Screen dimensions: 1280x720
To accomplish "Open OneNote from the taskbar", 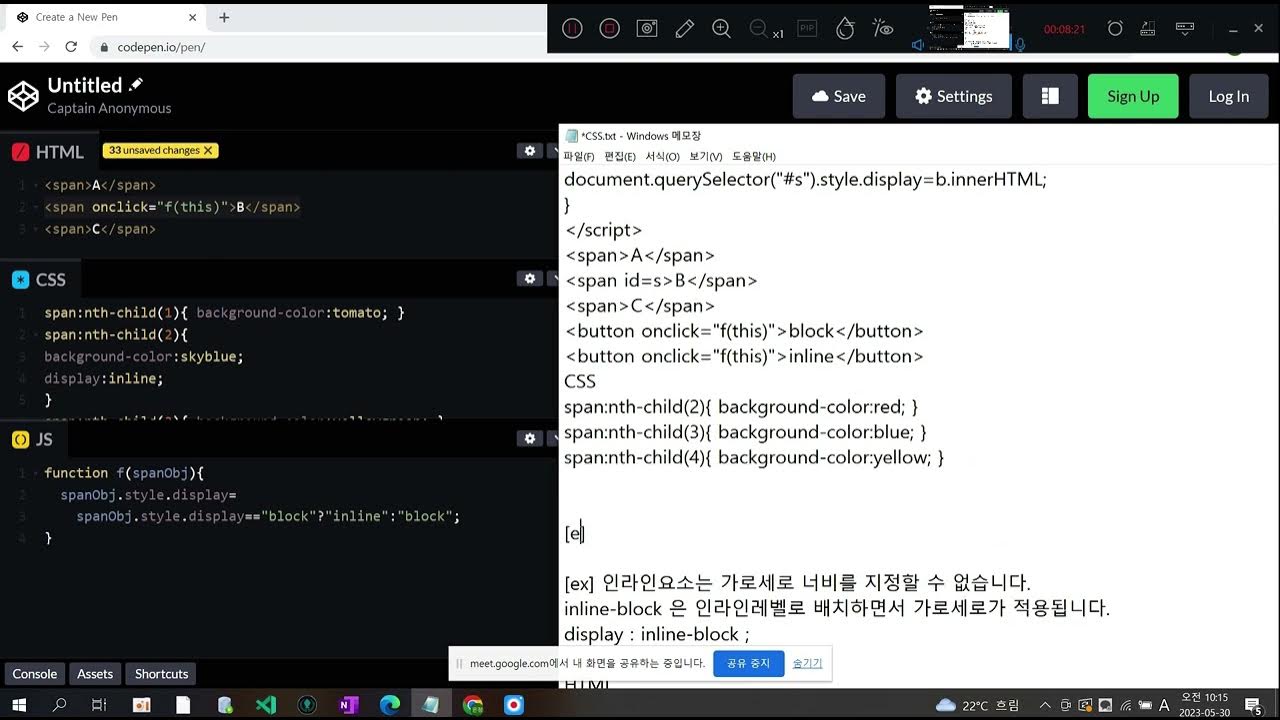I will (348, 705).
